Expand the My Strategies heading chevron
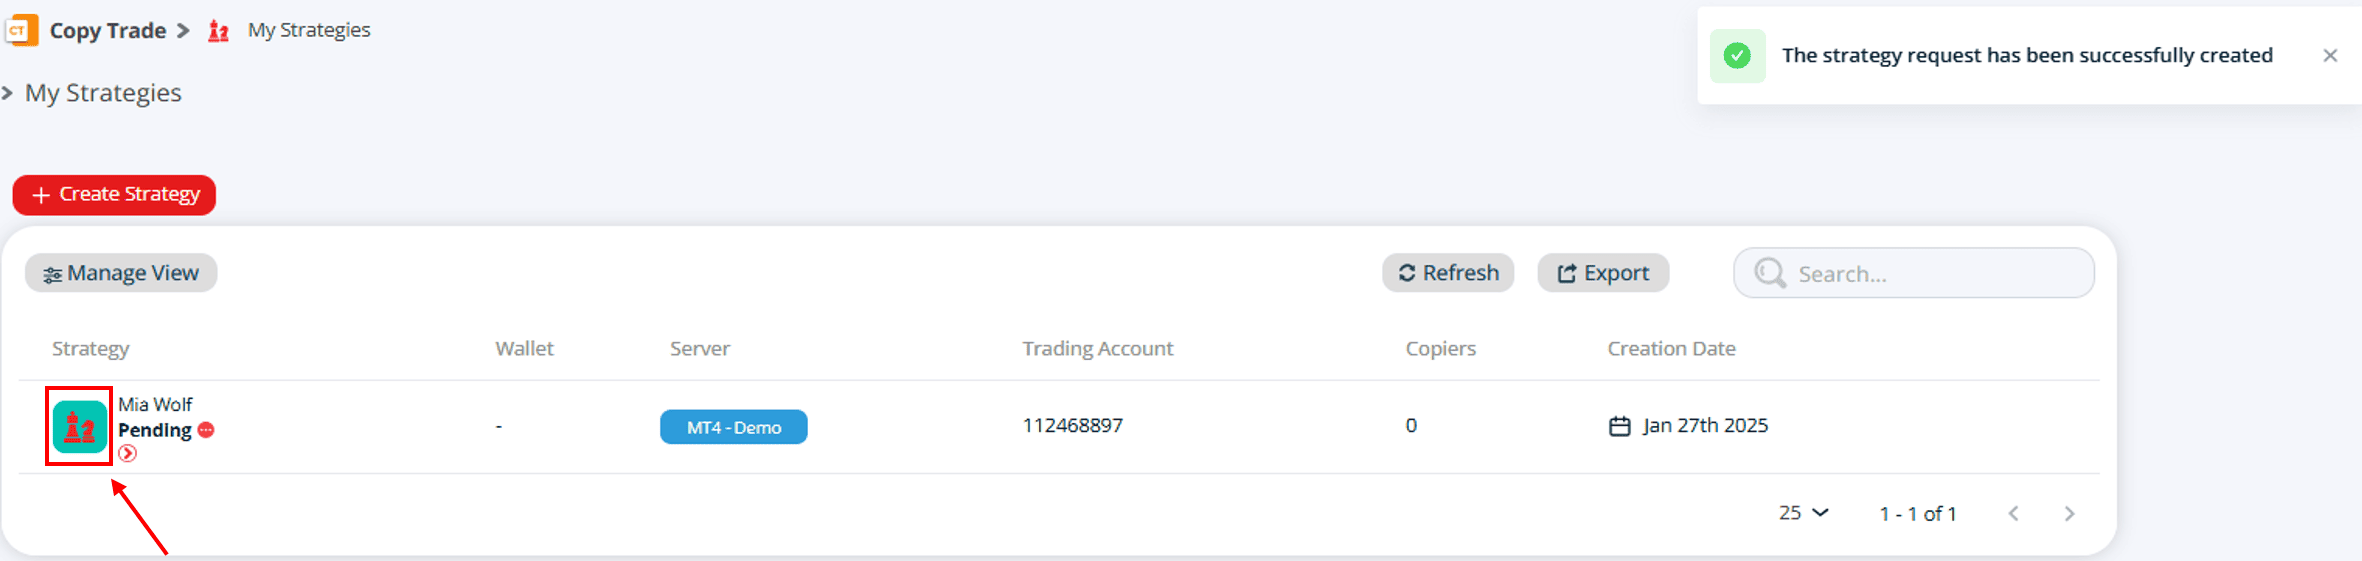Viewport: 2362px width, 561px height. tap(7, 93)
